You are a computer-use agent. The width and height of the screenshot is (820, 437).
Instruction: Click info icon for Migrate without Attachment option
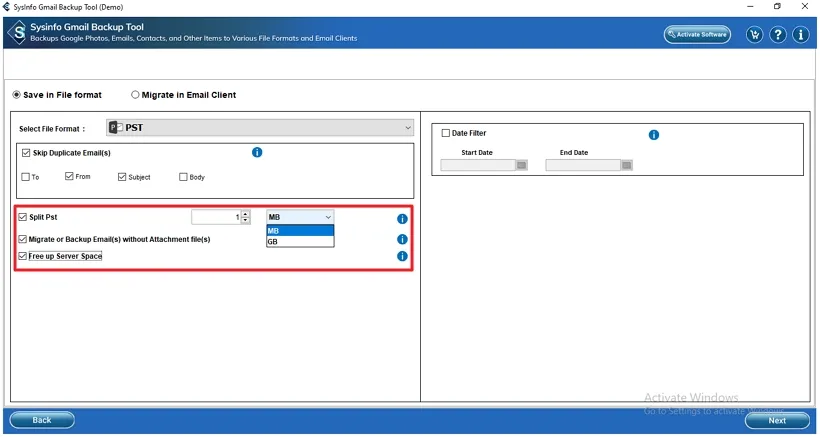(x=402, y=239)
